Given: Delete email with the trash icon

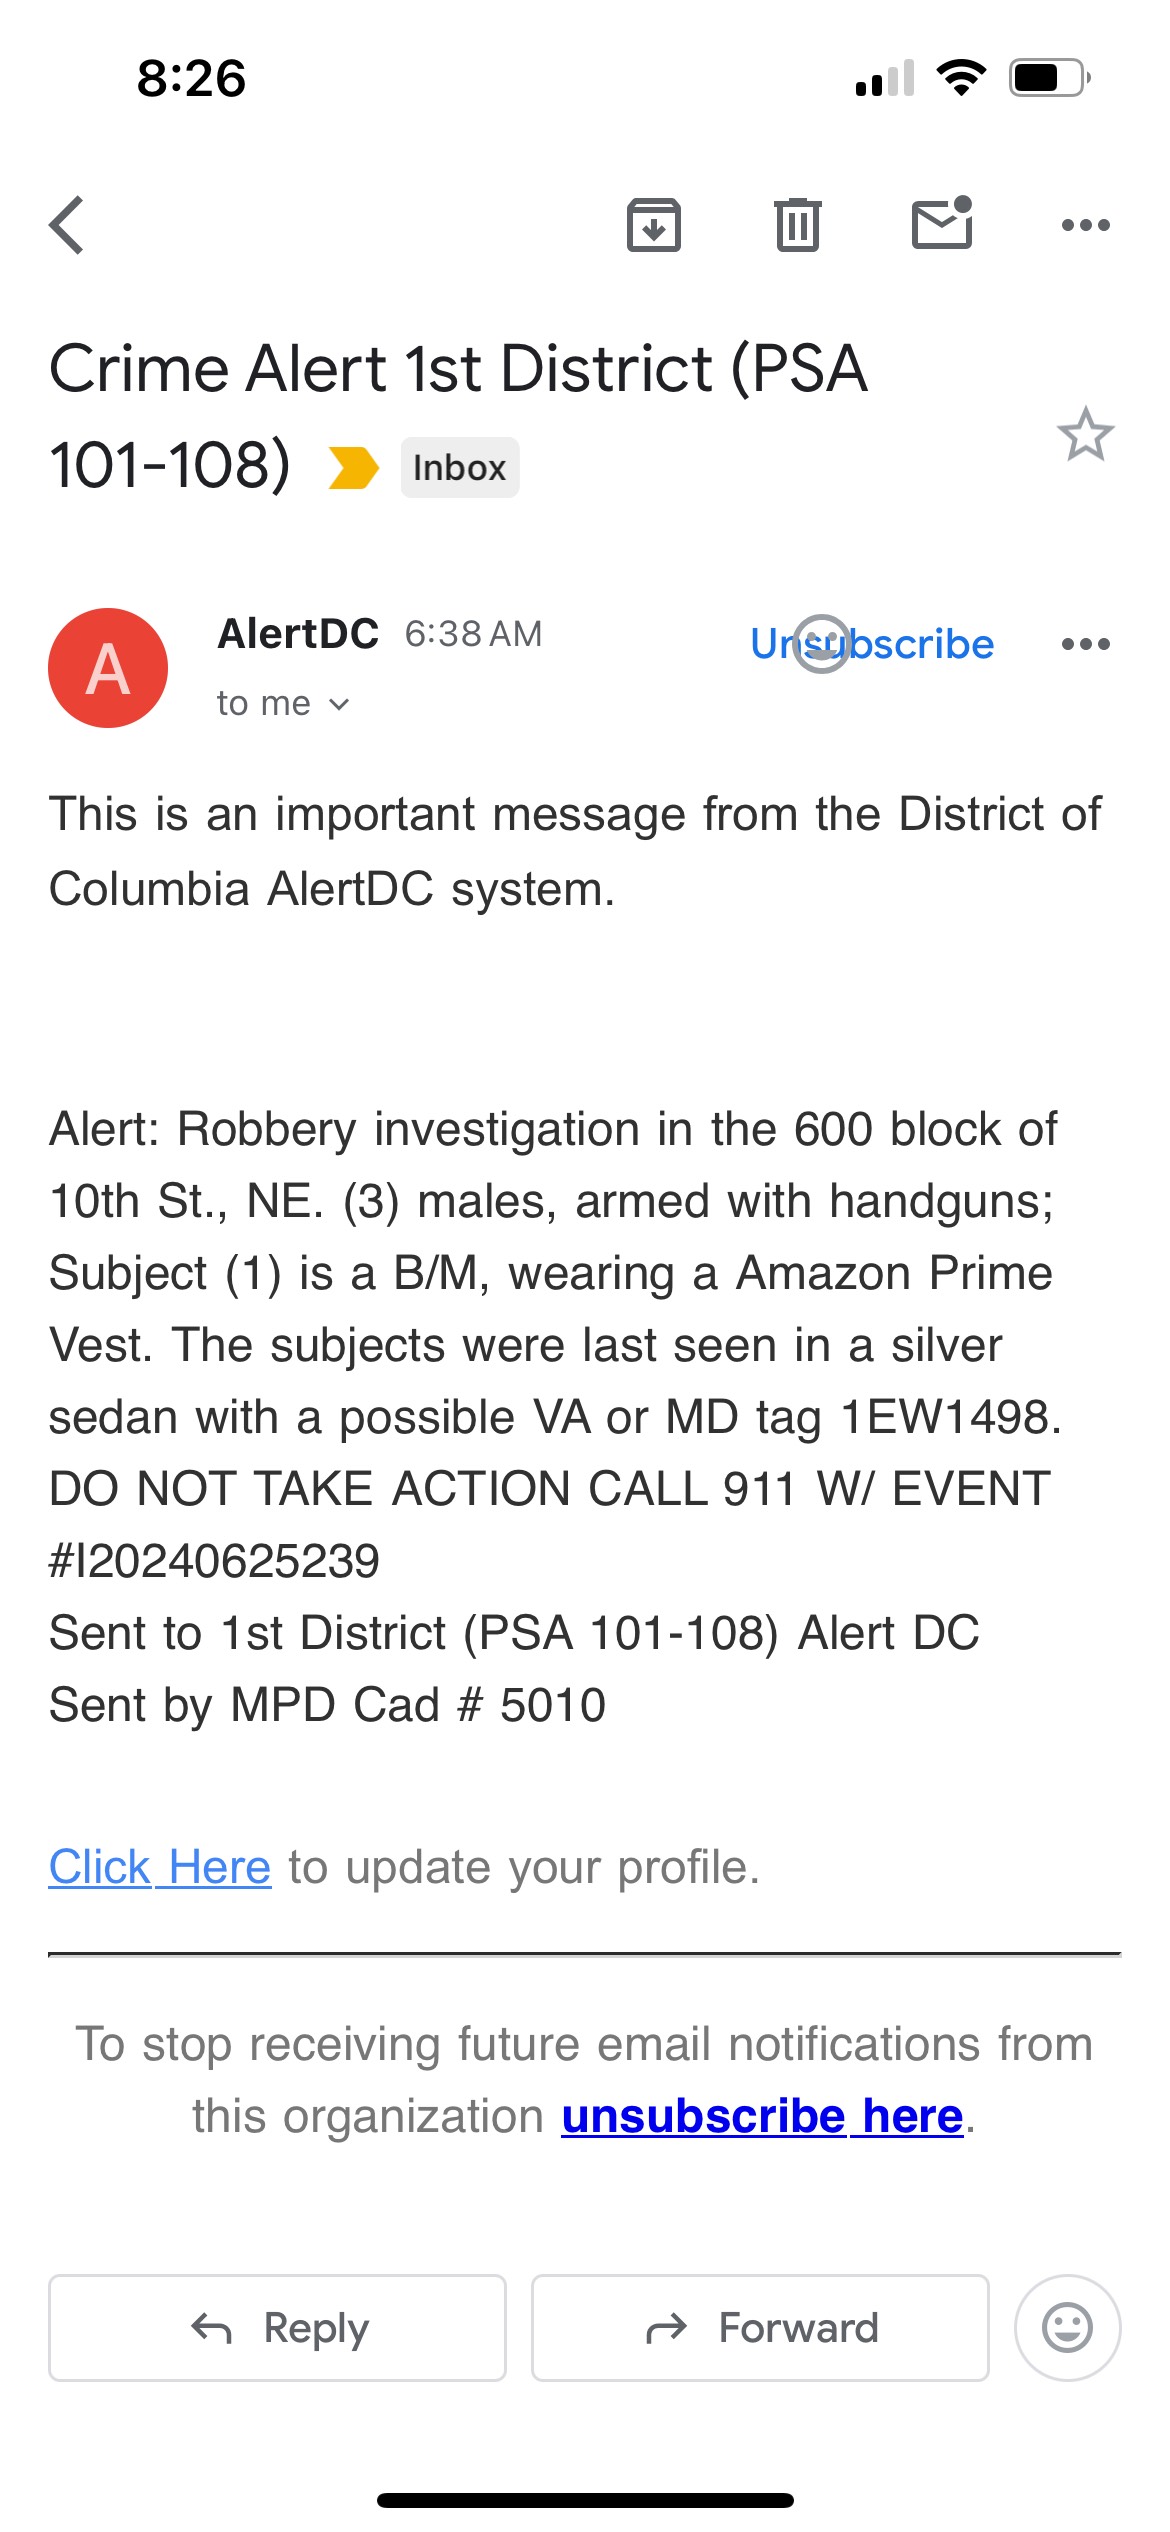Looking at the screenshot, I should tap(798, 225).
